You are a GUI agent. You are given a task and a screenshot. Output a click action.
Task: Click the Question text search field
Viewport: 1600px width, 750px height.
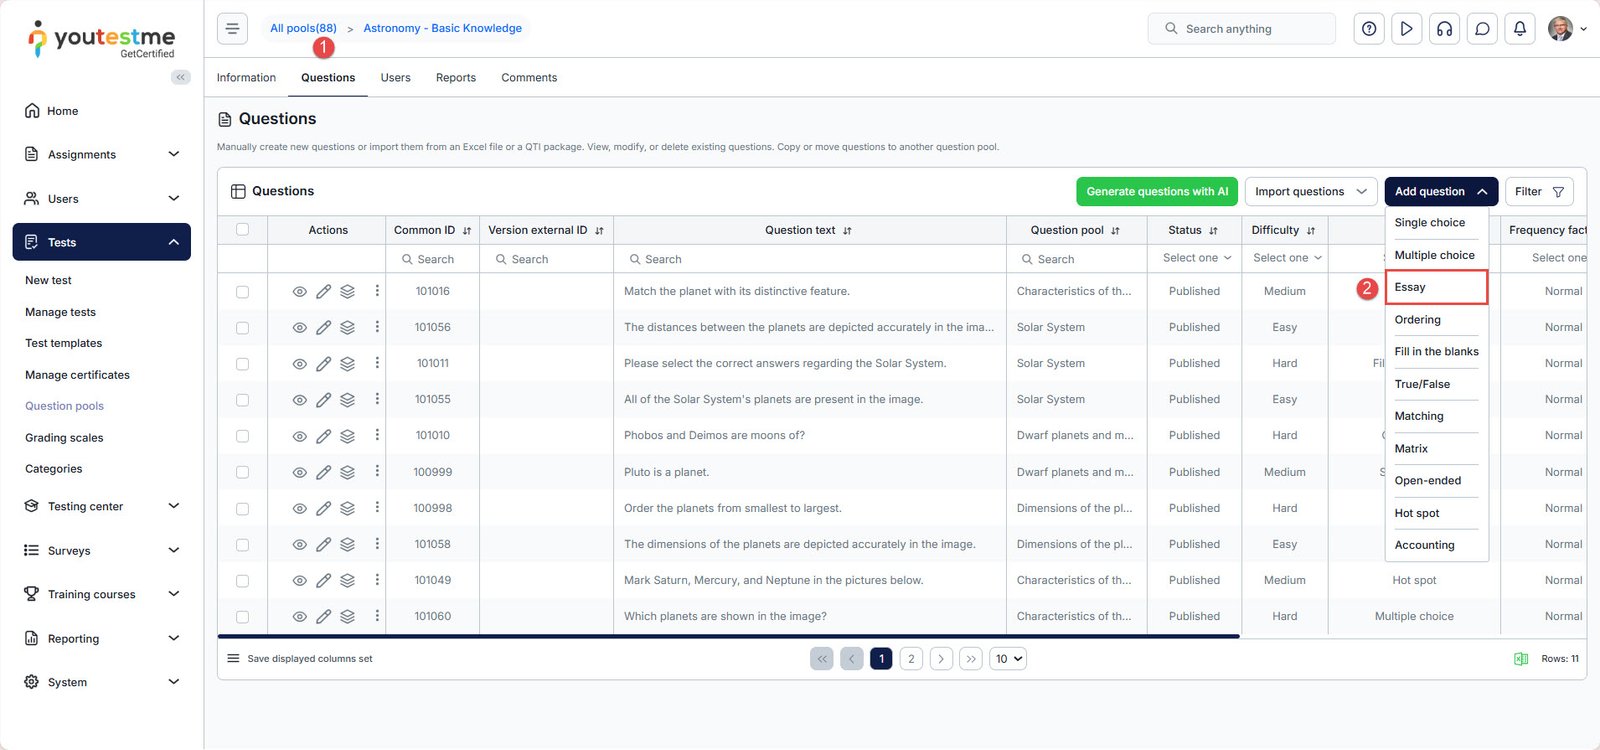point(810,259)
